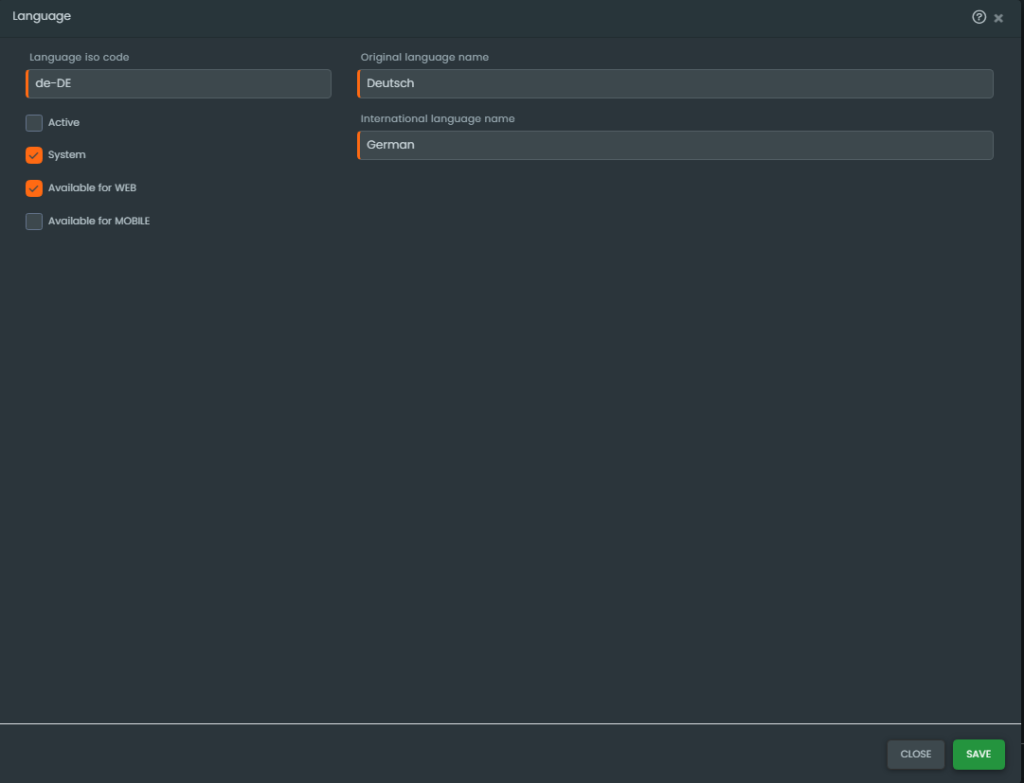This screenshot has height=783, width=1024.
Task: Uncheck the System checkbox
Action: tap(34, 156)
